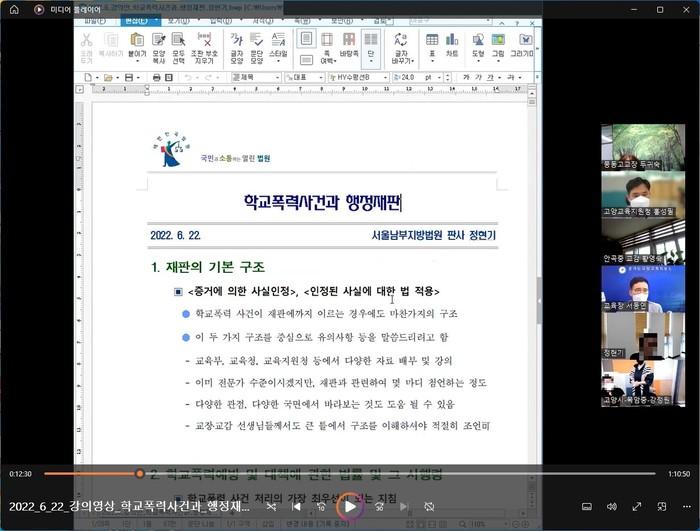This screenshot has width=700, height=531.
Task: Switch to mini player view
Action: (x=662, y=506)
